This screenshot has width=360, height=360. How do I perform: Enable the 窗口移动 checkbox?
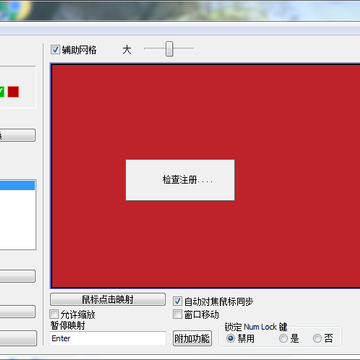(x=178, y=314)
